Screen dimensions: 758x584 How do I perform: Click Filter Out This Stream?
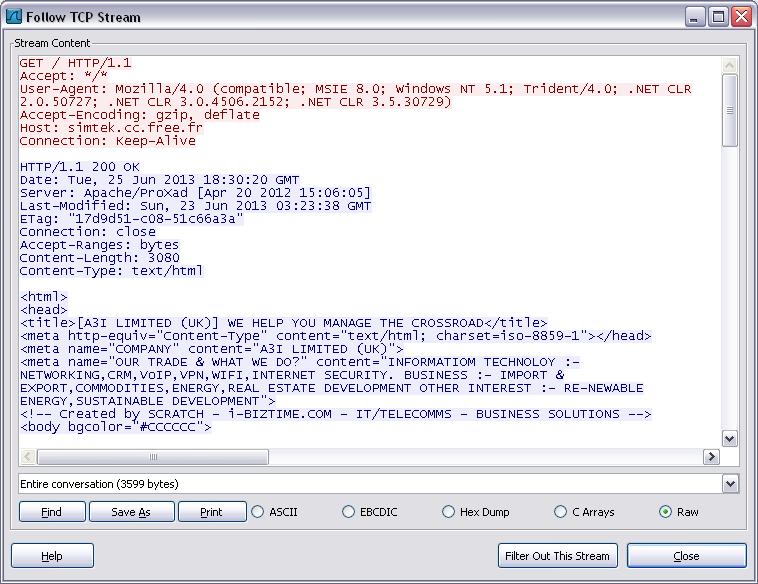click(557, 555)
